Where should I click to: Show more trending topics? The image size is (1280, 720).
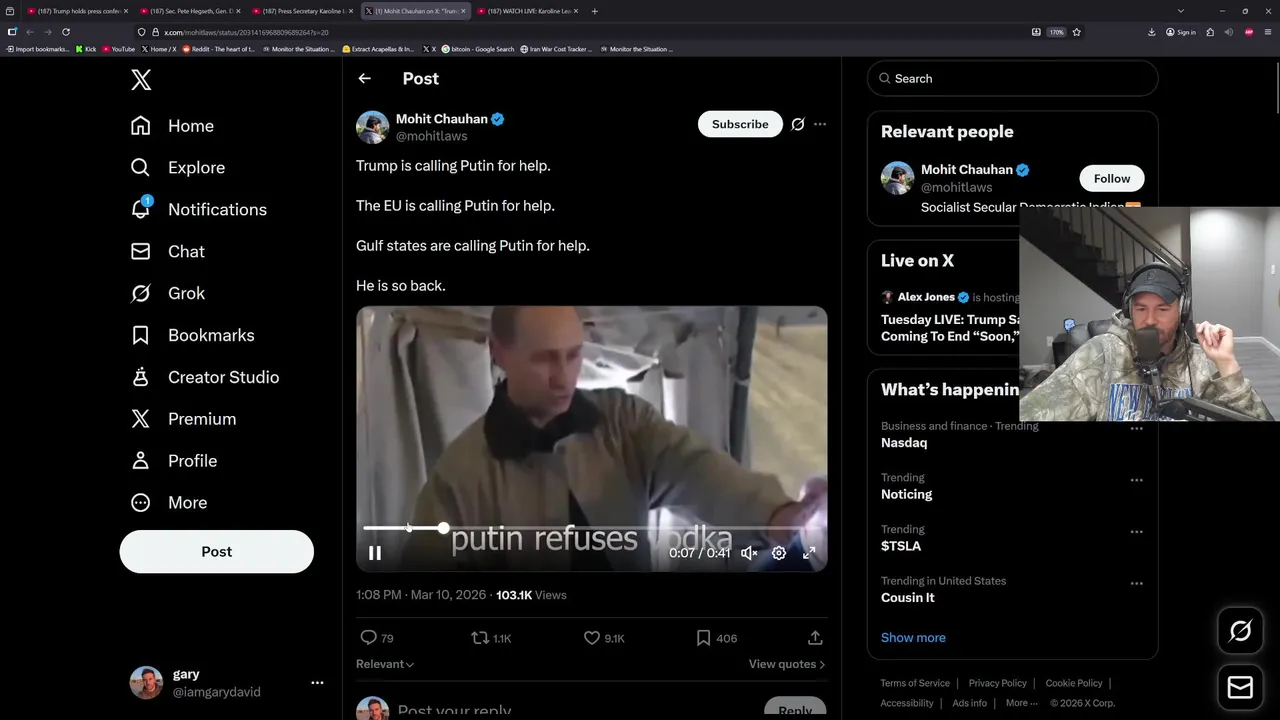tap(913, 637)
